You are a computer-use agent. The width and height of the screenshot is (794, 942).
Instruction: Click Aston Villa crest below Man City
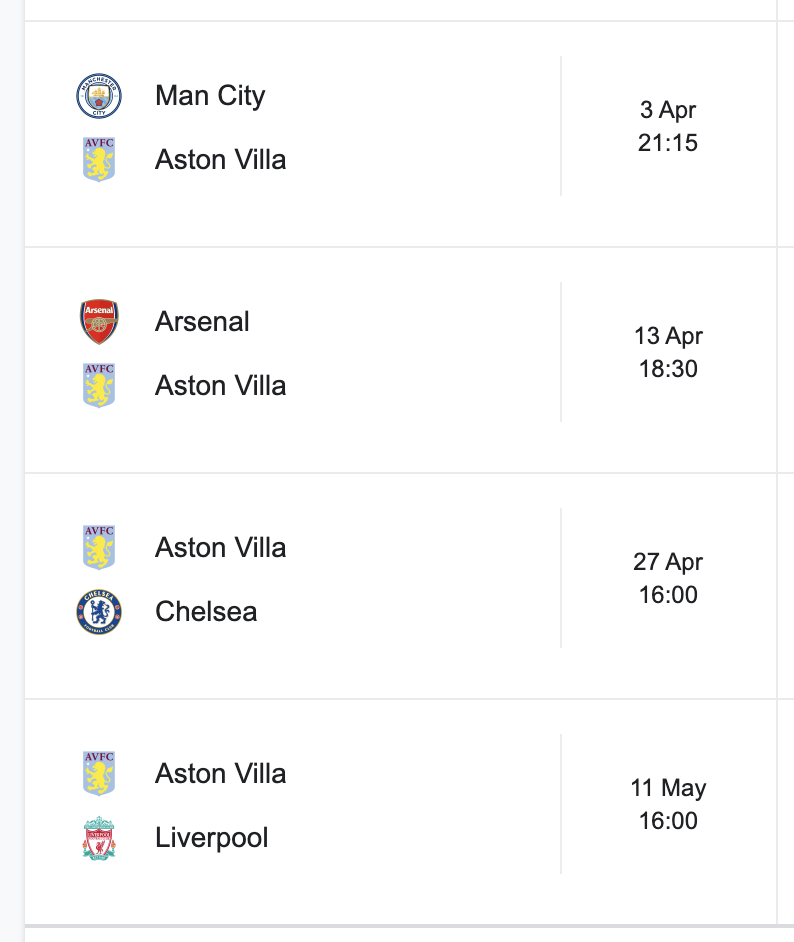tap(99, 159)
